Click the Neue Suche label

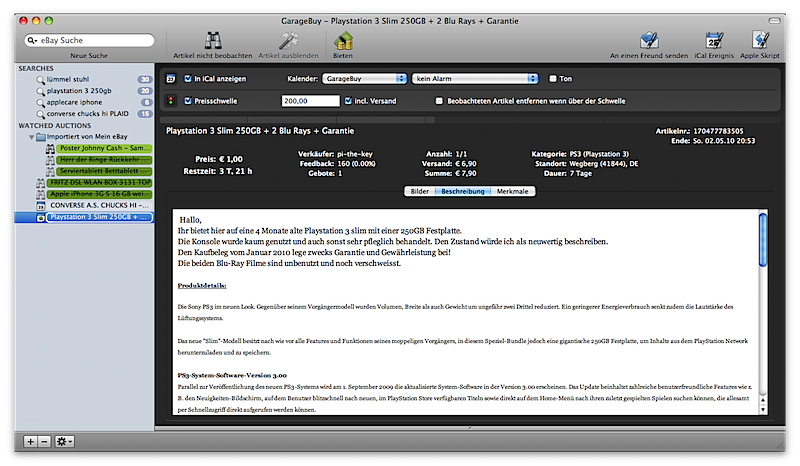coord(89,56)
